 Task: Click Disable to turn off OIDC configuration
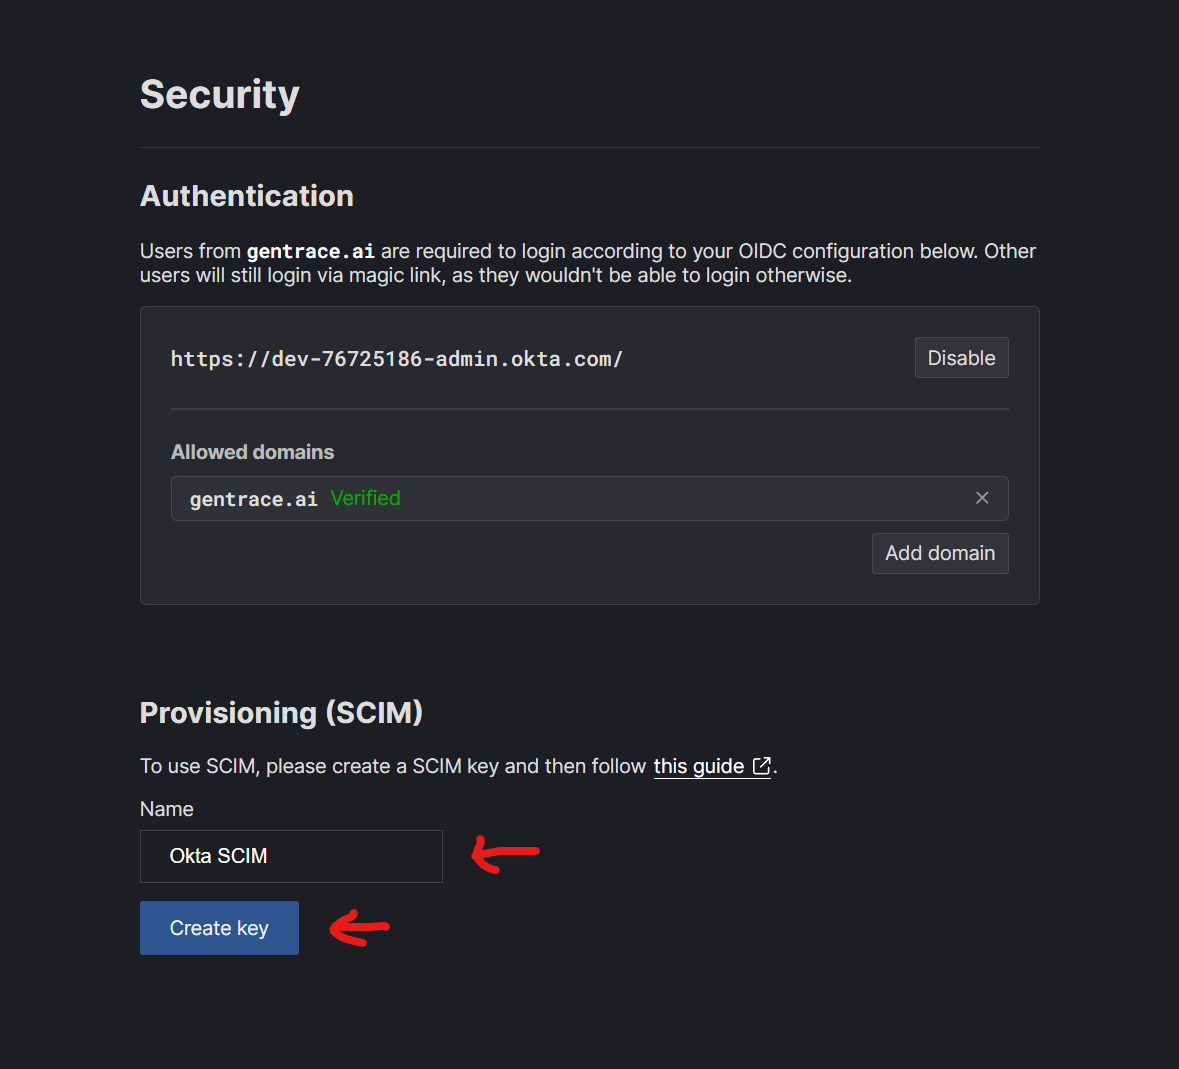(x=961, y=357)
